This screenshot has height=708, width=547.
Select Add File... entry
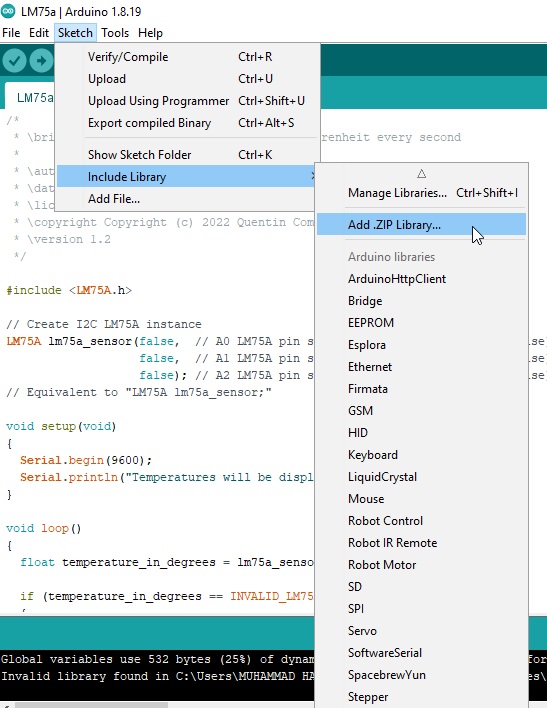click(x=187, y=199)
